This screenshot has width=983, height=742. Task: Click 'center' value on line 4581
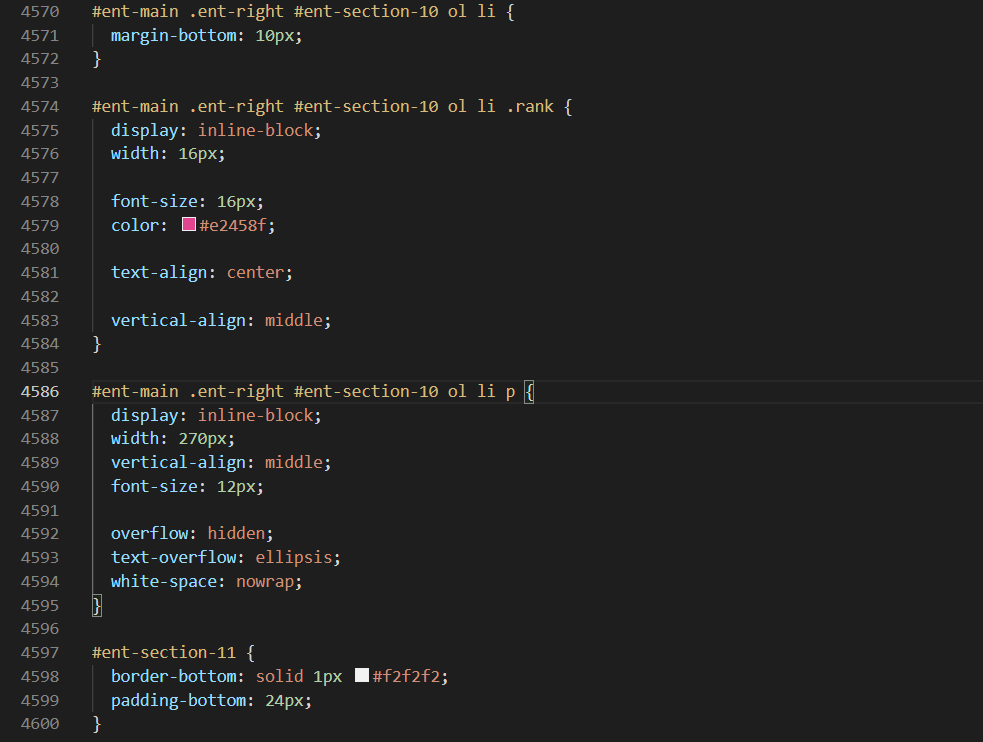pyautogui.click(x=256, y=273)
